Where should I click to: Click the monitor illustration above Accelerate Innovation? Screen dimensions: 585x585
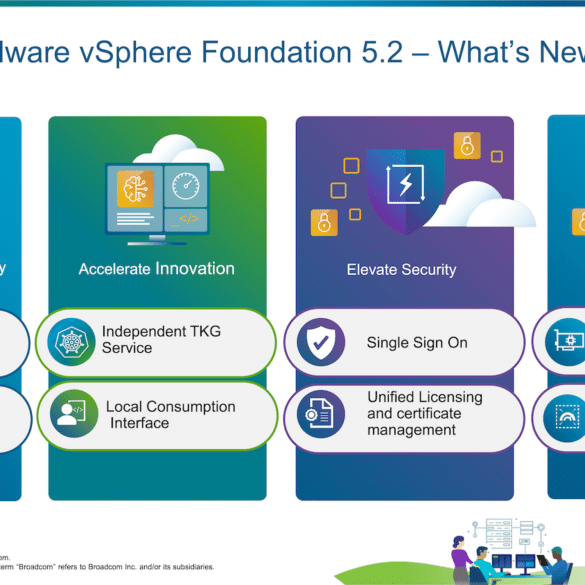pyautogui.click(x=158, y=204)
